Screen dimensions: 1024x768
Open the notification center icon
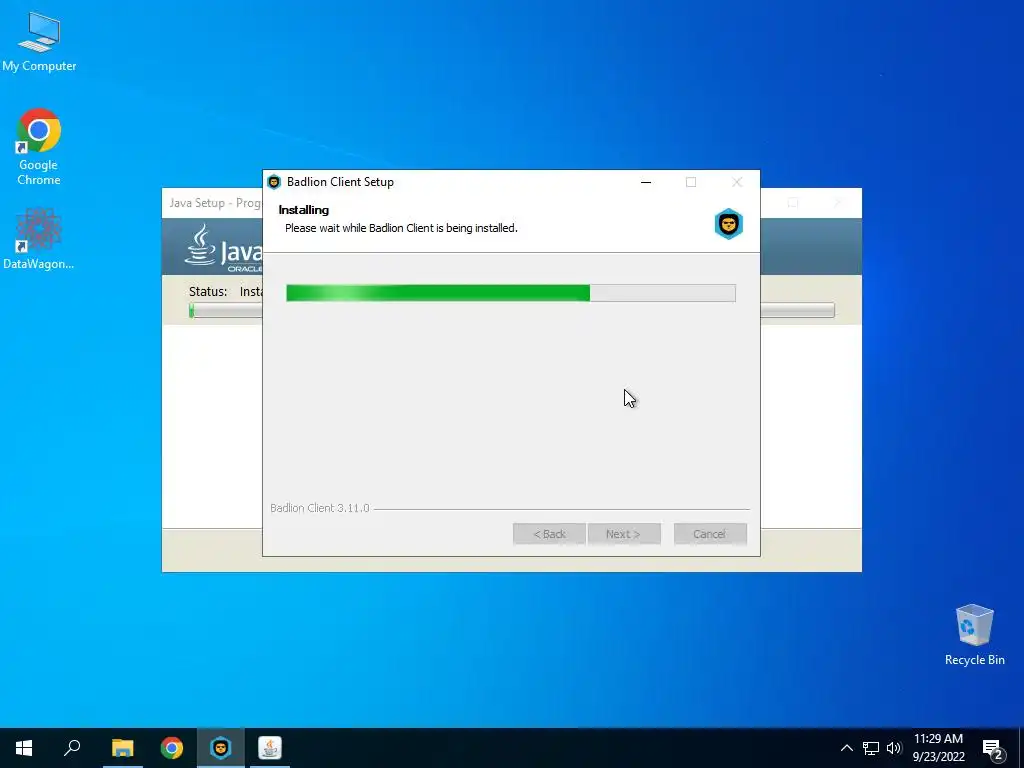(x=993, y=750)
